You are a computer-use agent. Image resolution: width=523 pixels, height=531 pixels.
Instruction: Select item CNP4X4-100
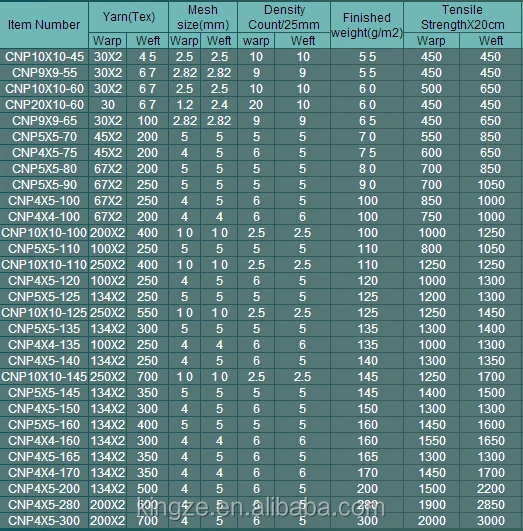pyautogui.click(x=44, y=217)
